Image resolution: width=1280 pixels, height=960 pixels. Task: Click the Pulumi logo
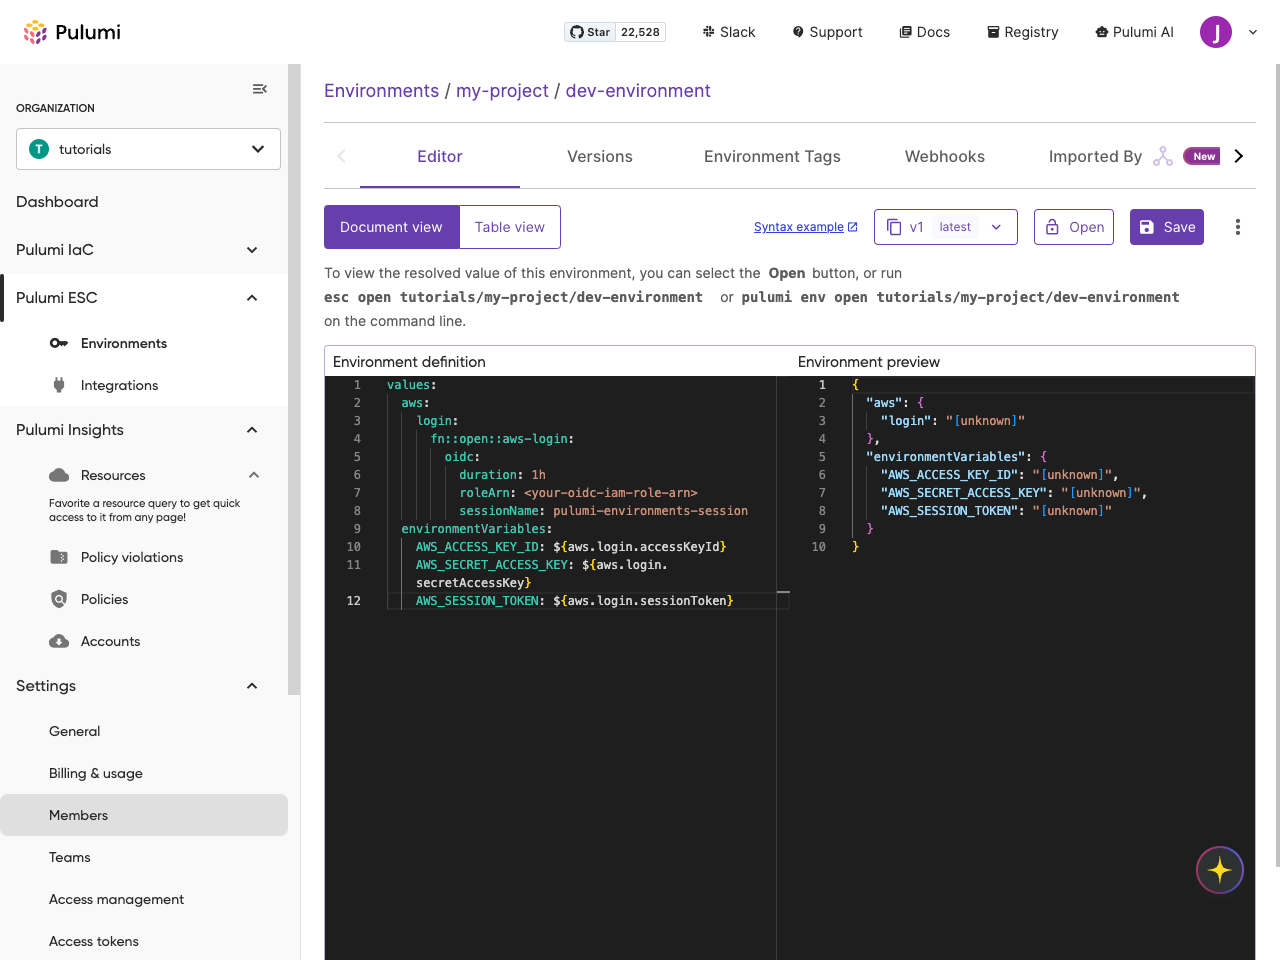coord(72,32)
